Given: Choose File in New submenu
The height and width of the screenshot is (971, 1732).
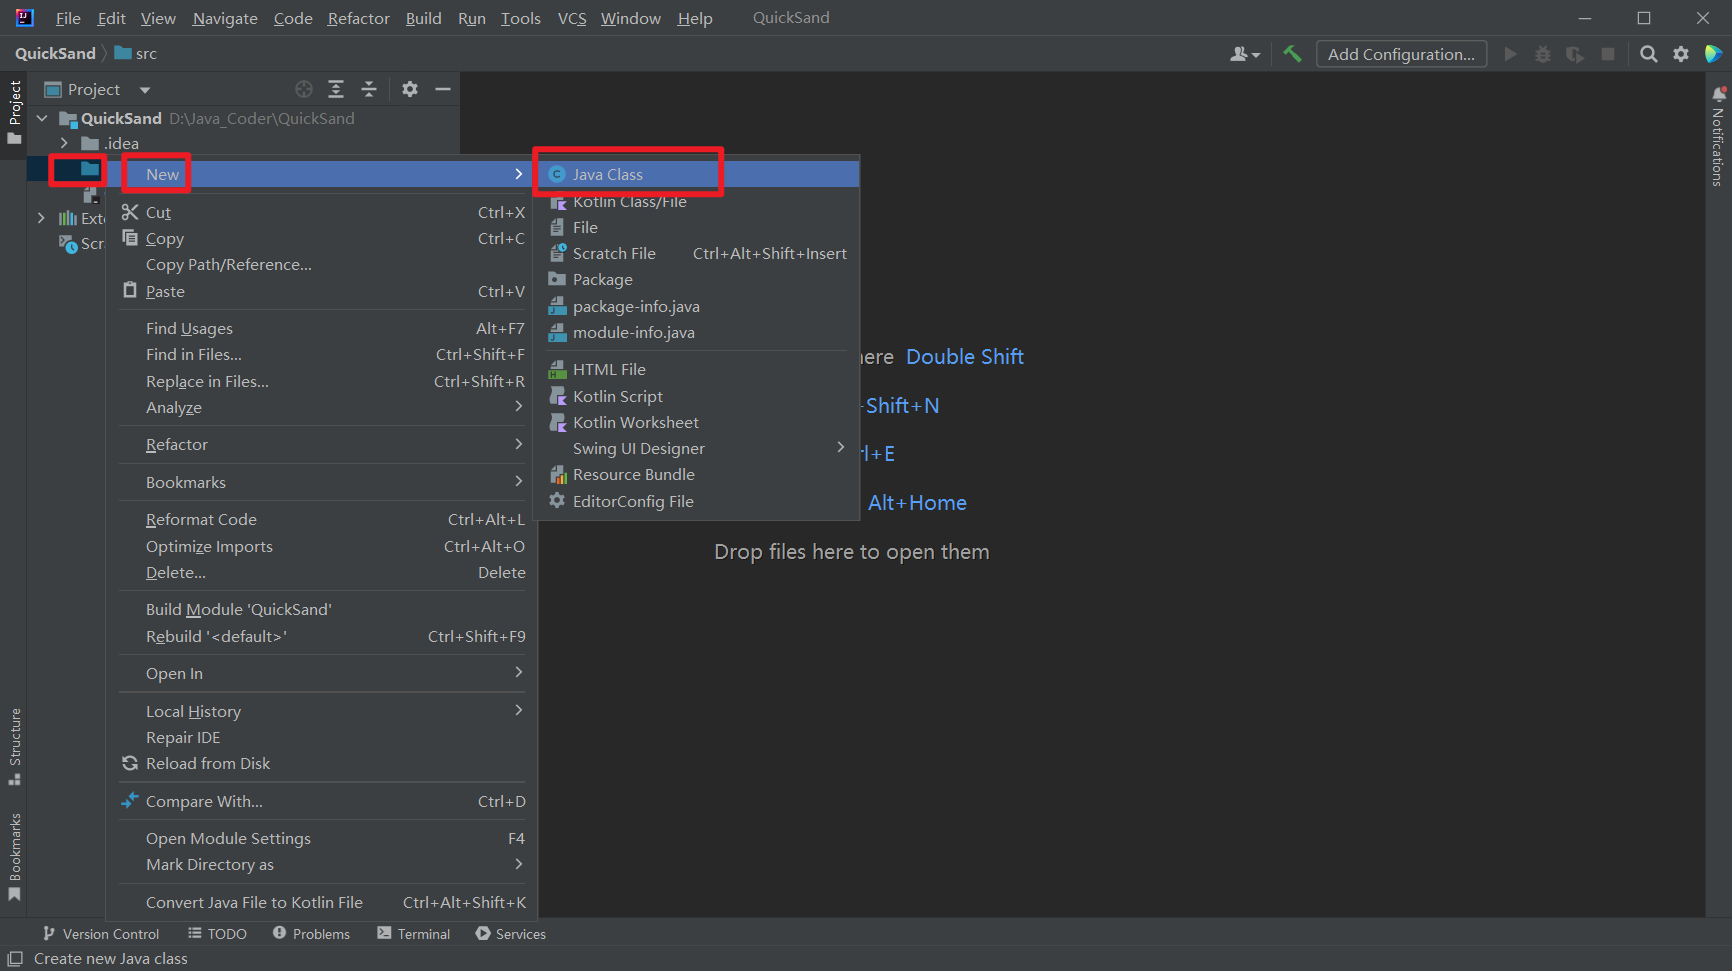Looking at the screenshot, I should 697,227.
